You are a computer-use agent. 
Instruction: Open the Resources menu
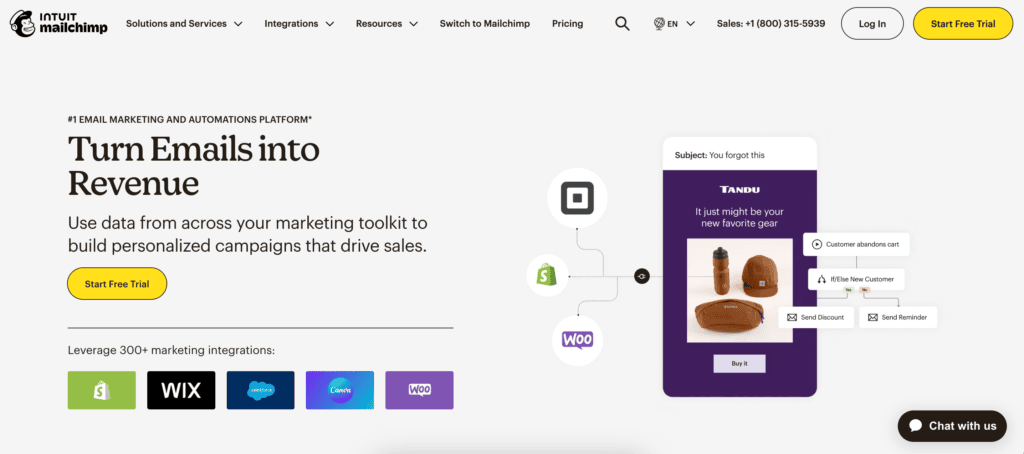[x=387, y=24]
